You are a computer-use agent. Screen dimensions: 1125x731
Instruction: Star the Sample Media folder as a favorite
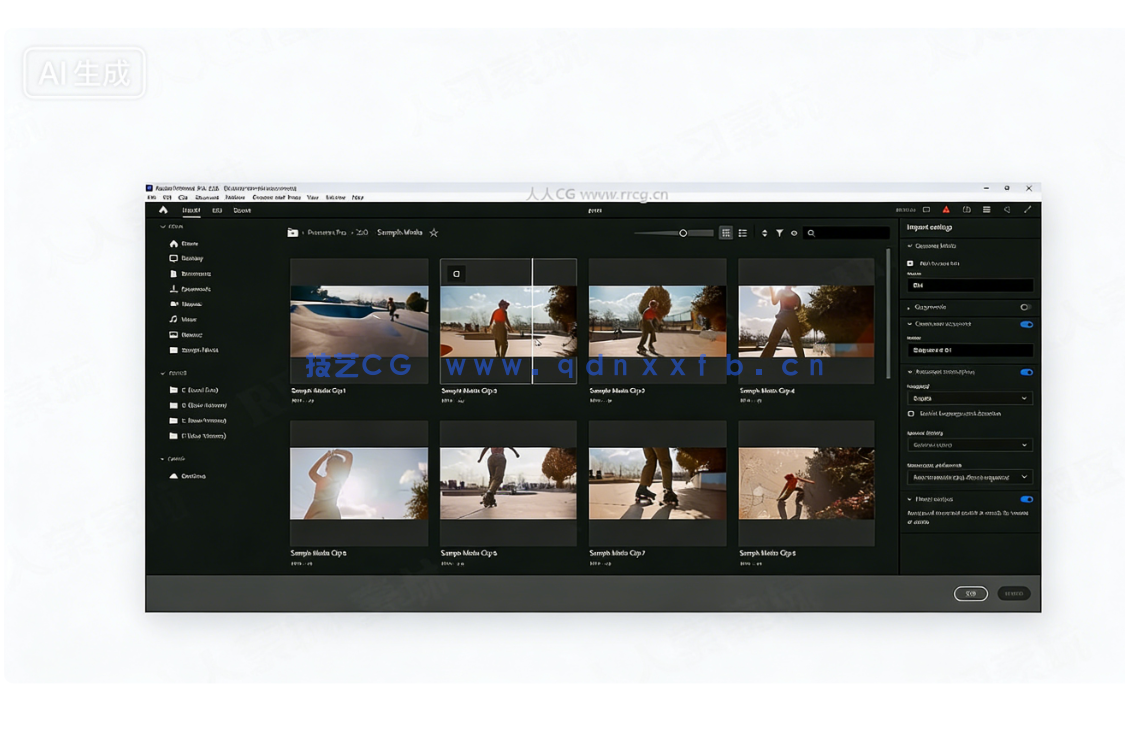coord(433,232)
